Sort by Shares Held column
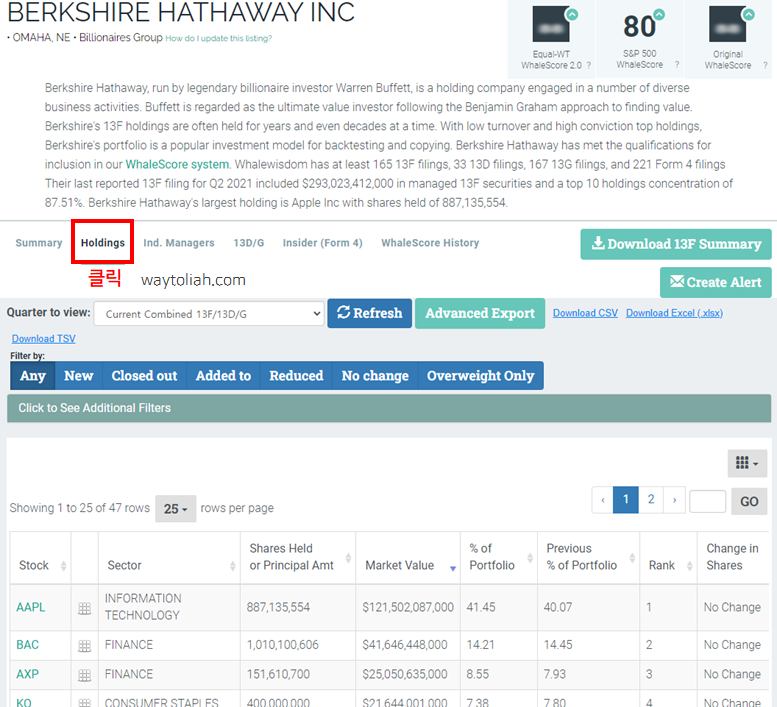Screen dimensions: 777x707 (x=298, y=558)
